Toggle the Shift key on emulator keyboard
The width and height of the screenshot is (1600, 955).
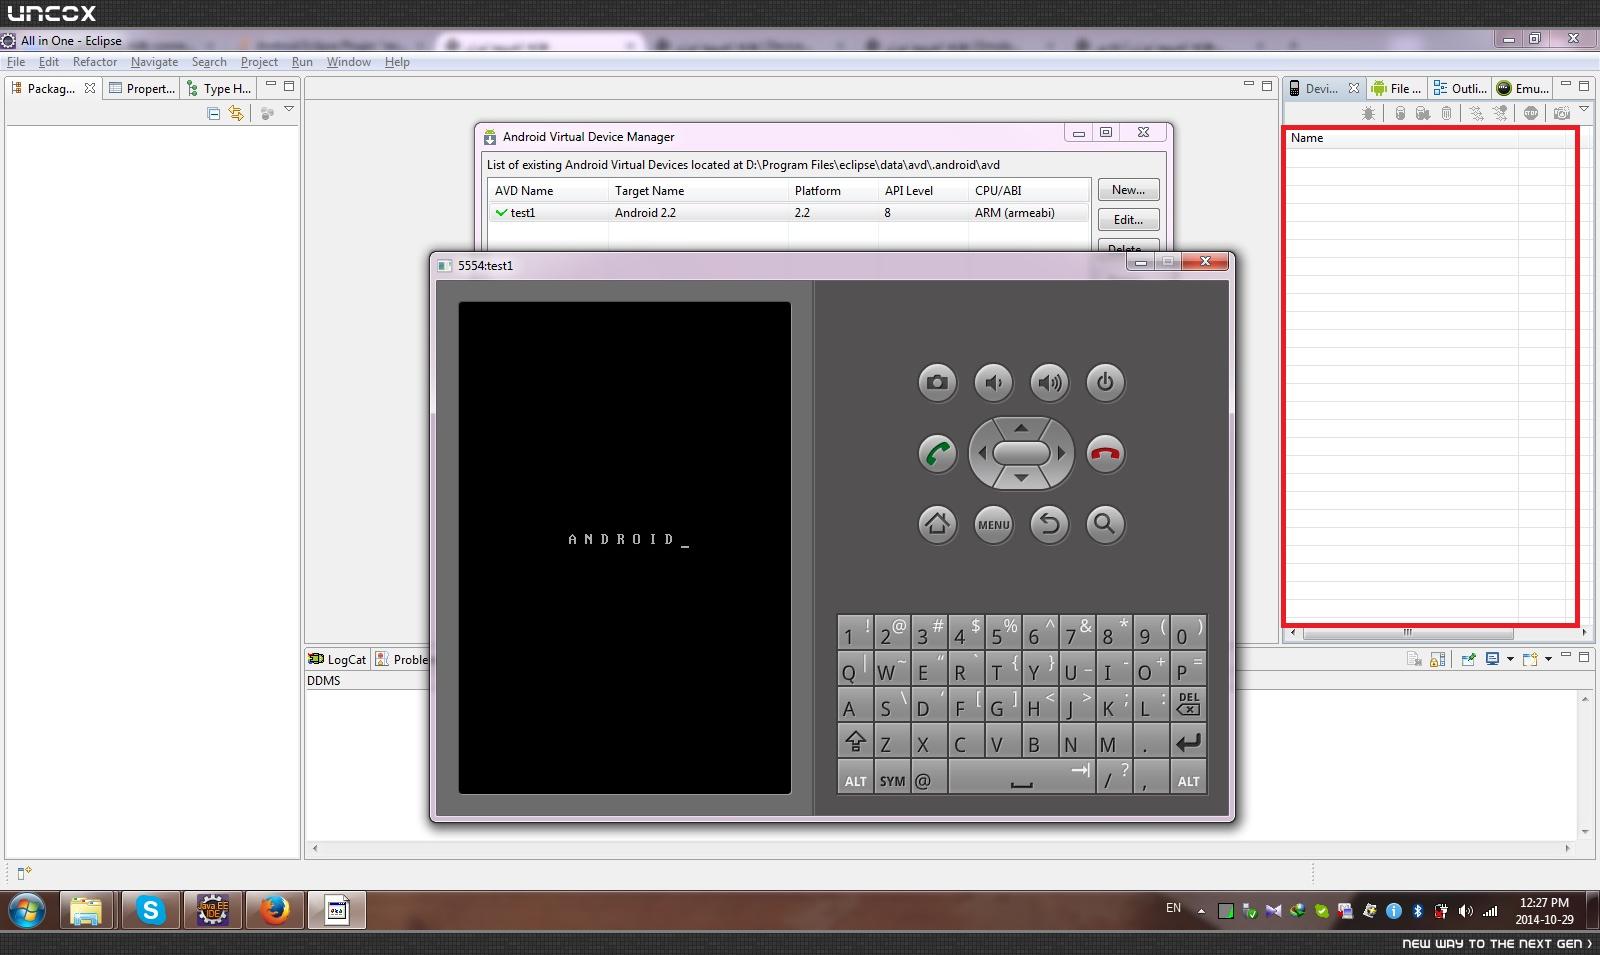click(855, 742)
